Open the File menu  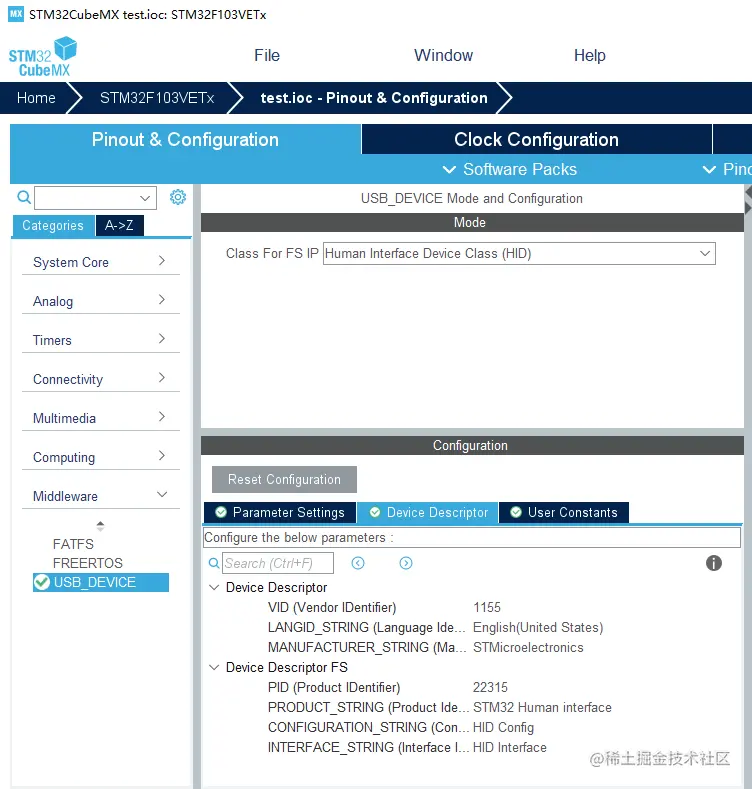point(267,55)
